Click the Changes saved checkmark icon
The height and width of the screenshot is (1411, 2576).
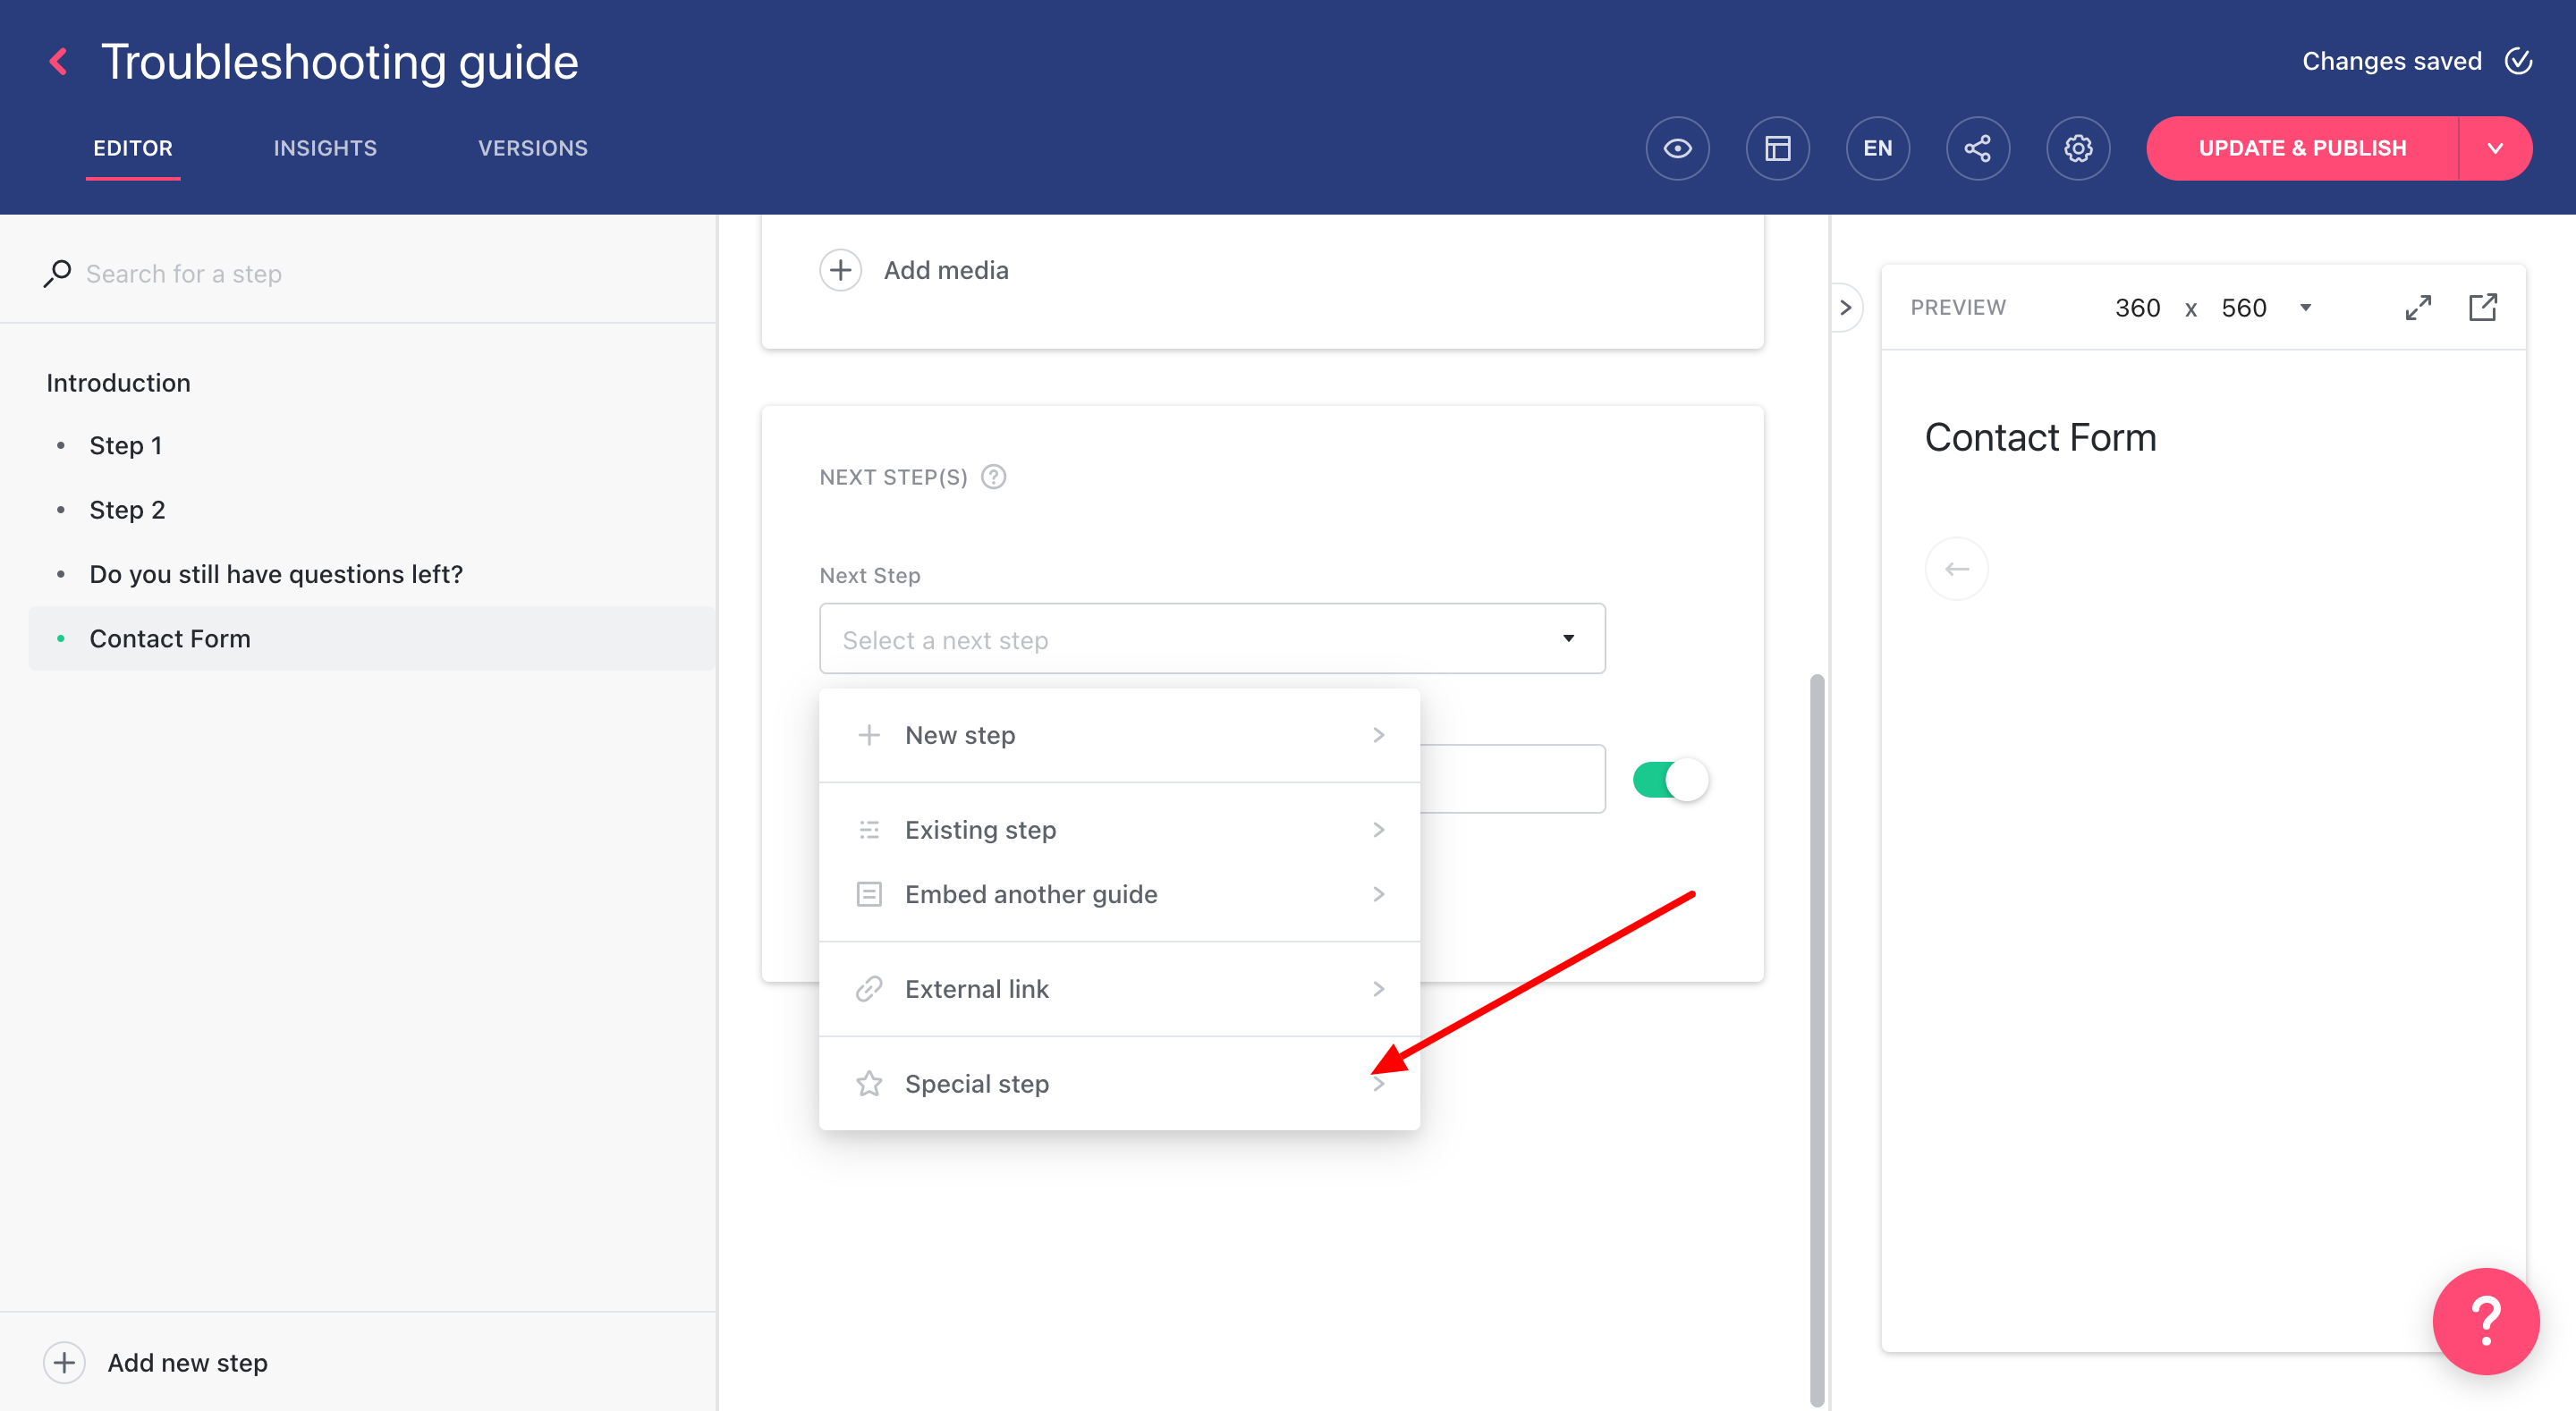[x=2518, y=61]
